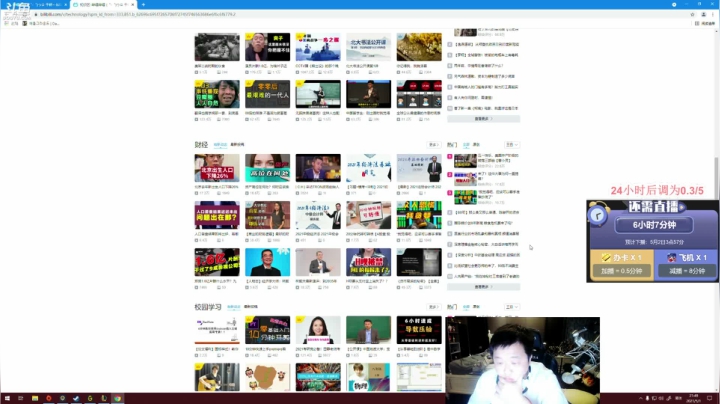This screenshot has height=404, width=720.
Task: Click rank 7 badge in 财经 ranking list
Action: (x=450, y=244)
